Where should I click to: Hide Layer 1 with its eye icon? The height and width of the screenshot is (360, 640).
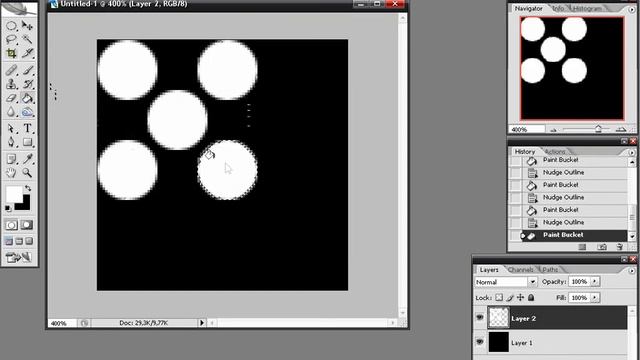pyautogui.click(x=480, y=342)
